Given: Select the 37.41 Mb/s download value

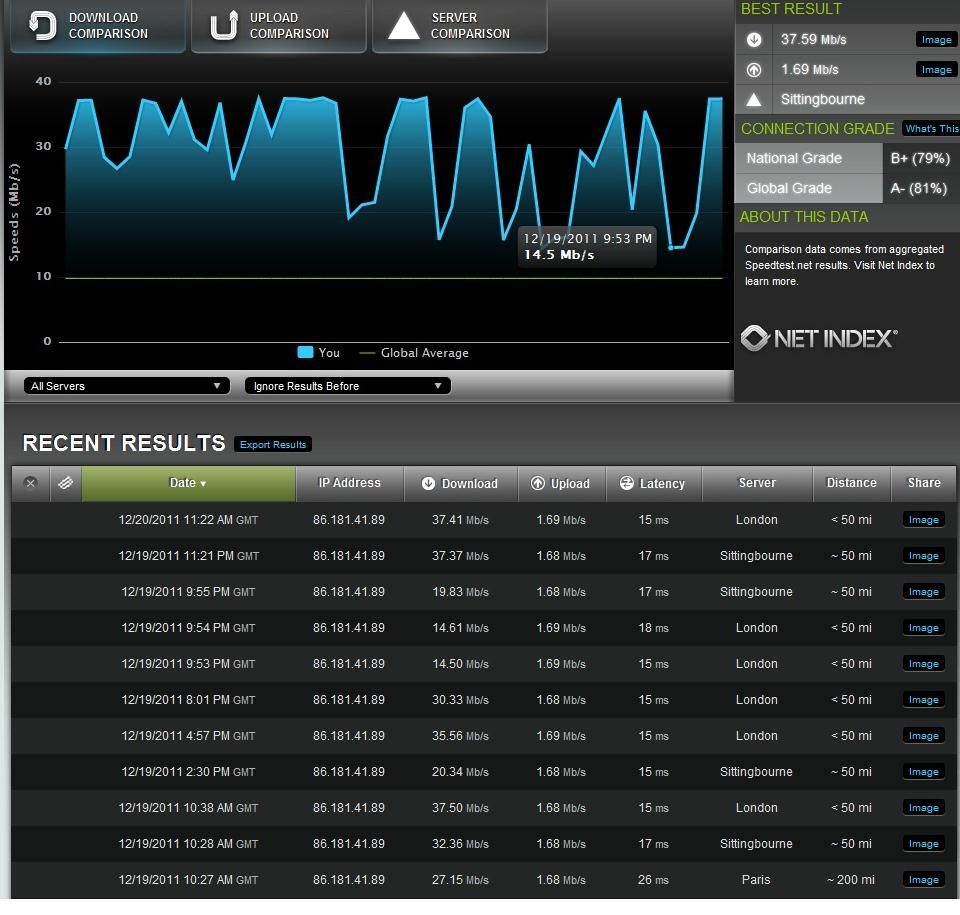Looking at the screenshot, I should coord(460,520).
